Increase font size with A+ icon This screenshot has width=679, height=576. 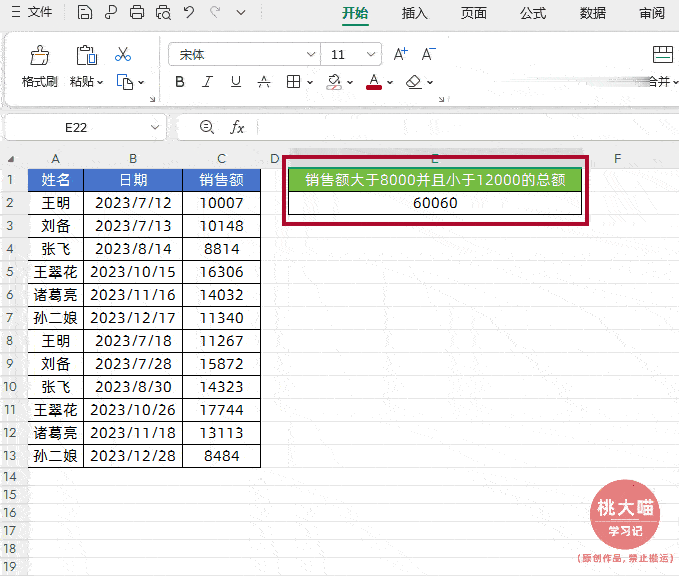coord(401,54)
